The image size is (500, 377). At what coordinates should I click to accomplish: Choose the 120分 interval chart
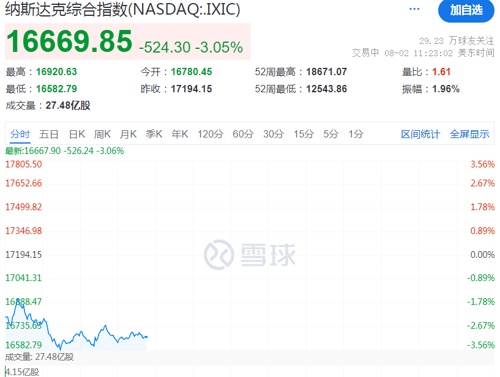pyautogui.click(x=210, y=134)
